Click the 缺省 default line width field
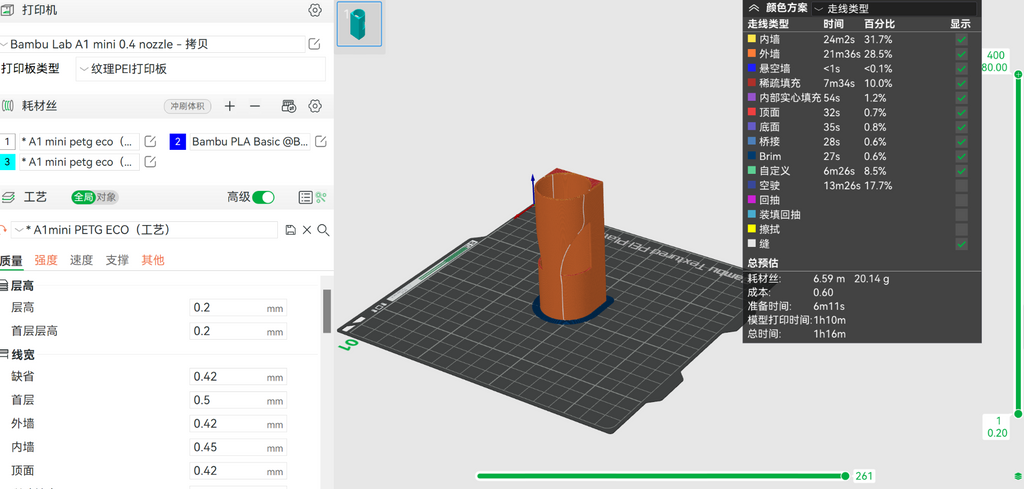 [238, 377]
